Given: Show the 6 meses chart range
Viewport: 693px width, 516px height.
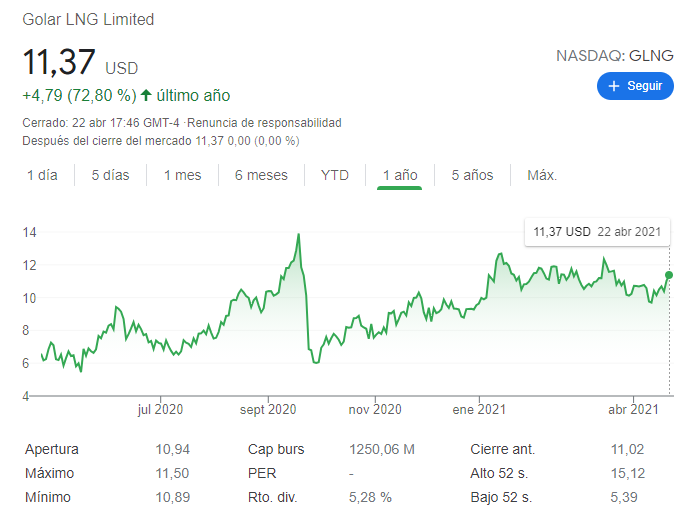Looking at the screenshot, I should 261,175.
